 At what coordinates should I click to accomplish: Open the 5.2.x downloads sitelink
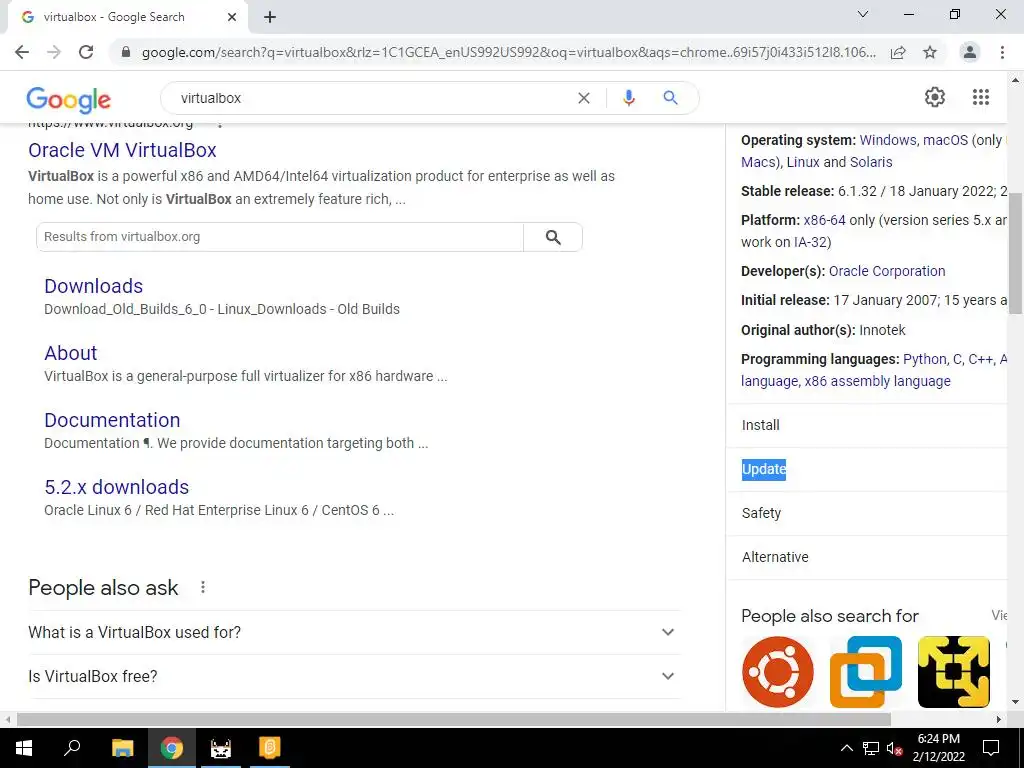116,487
